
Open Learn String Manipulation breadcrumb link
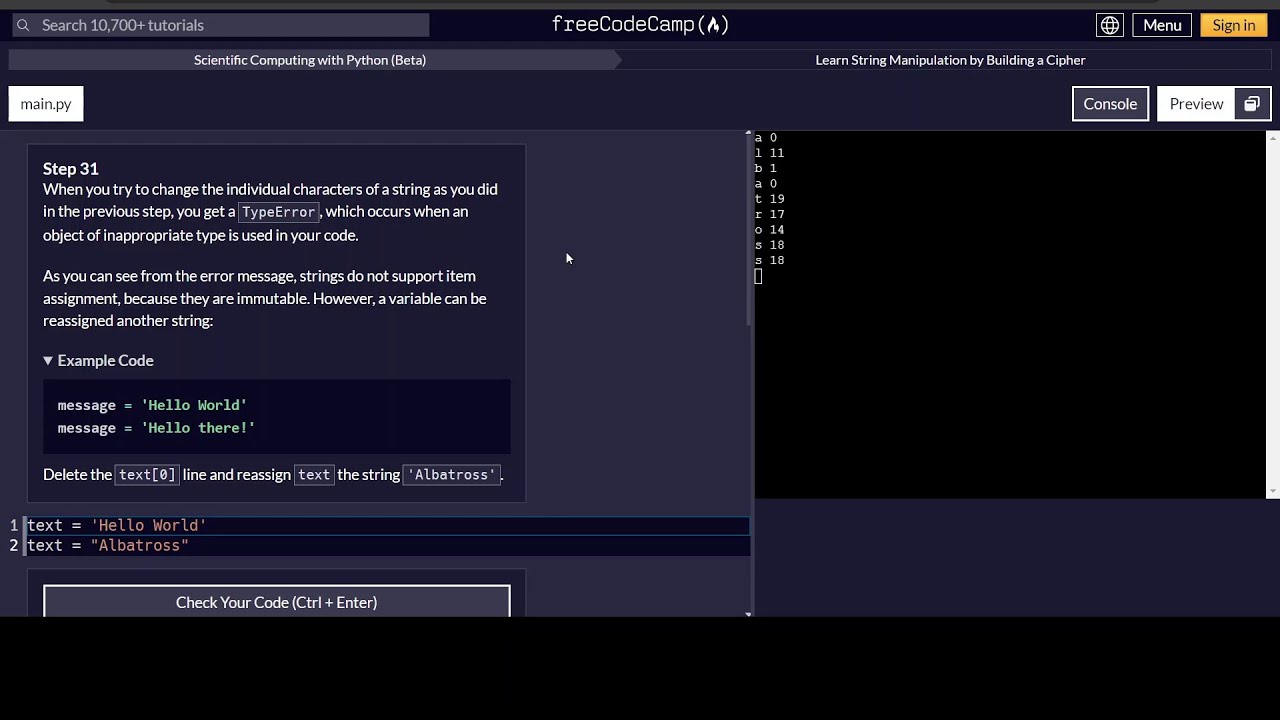point(950,60)
